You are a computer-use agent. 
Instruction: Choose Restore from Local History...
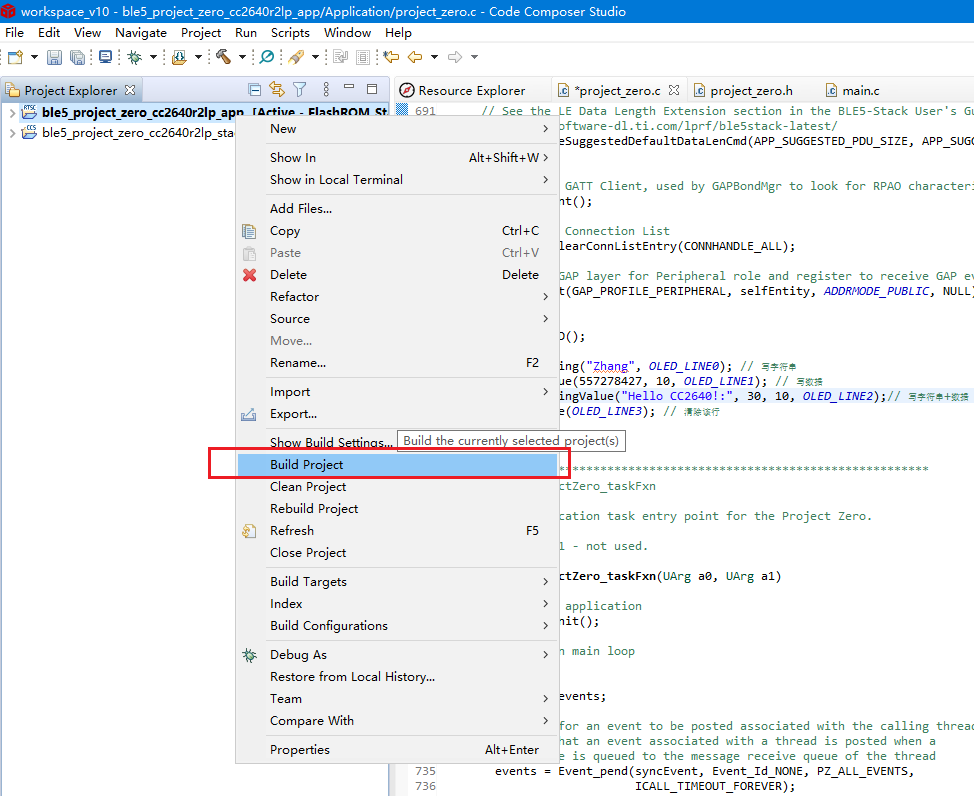(x=398, y=677)
